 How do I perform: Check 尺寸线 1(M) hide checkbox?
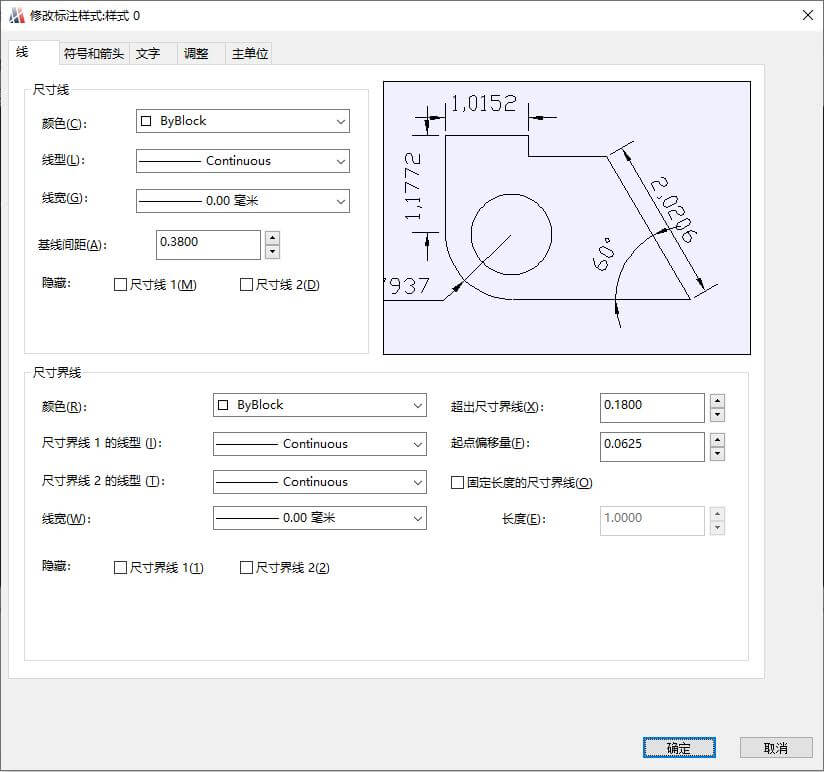click(x=120, y=285)
